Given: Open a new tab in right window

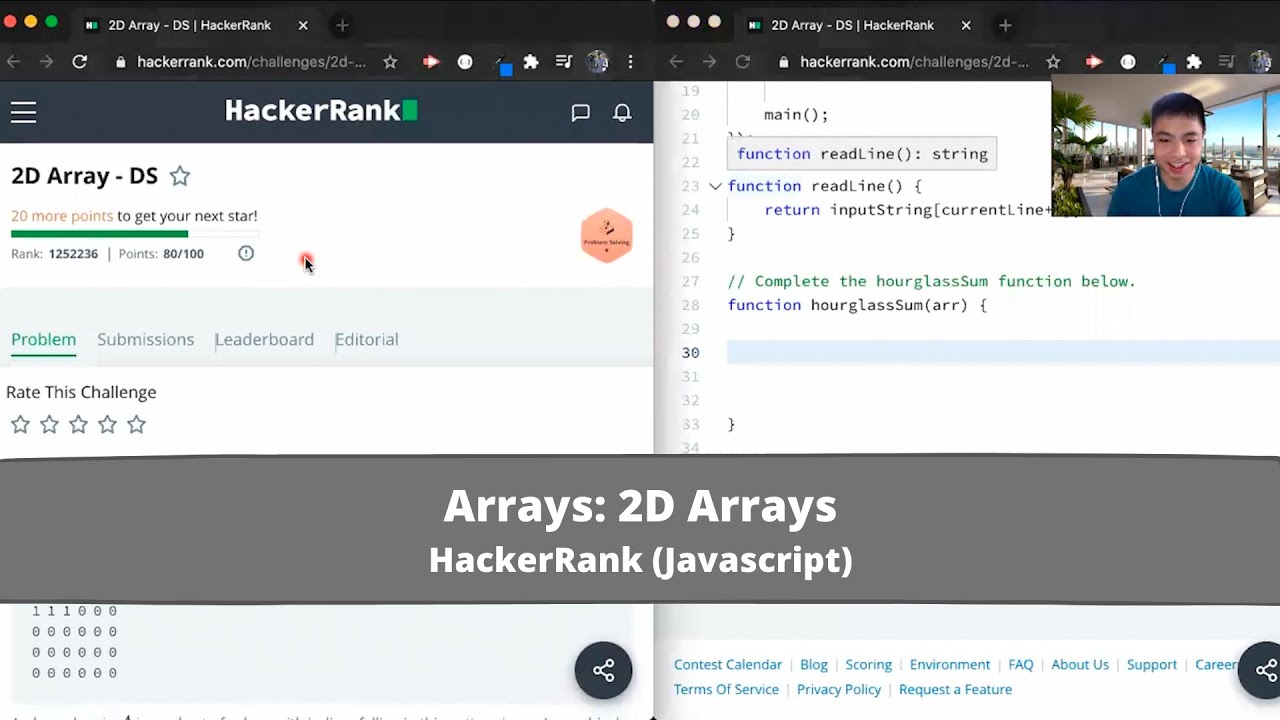Looking at the screenshot, I should click(x=1005, y=25).
